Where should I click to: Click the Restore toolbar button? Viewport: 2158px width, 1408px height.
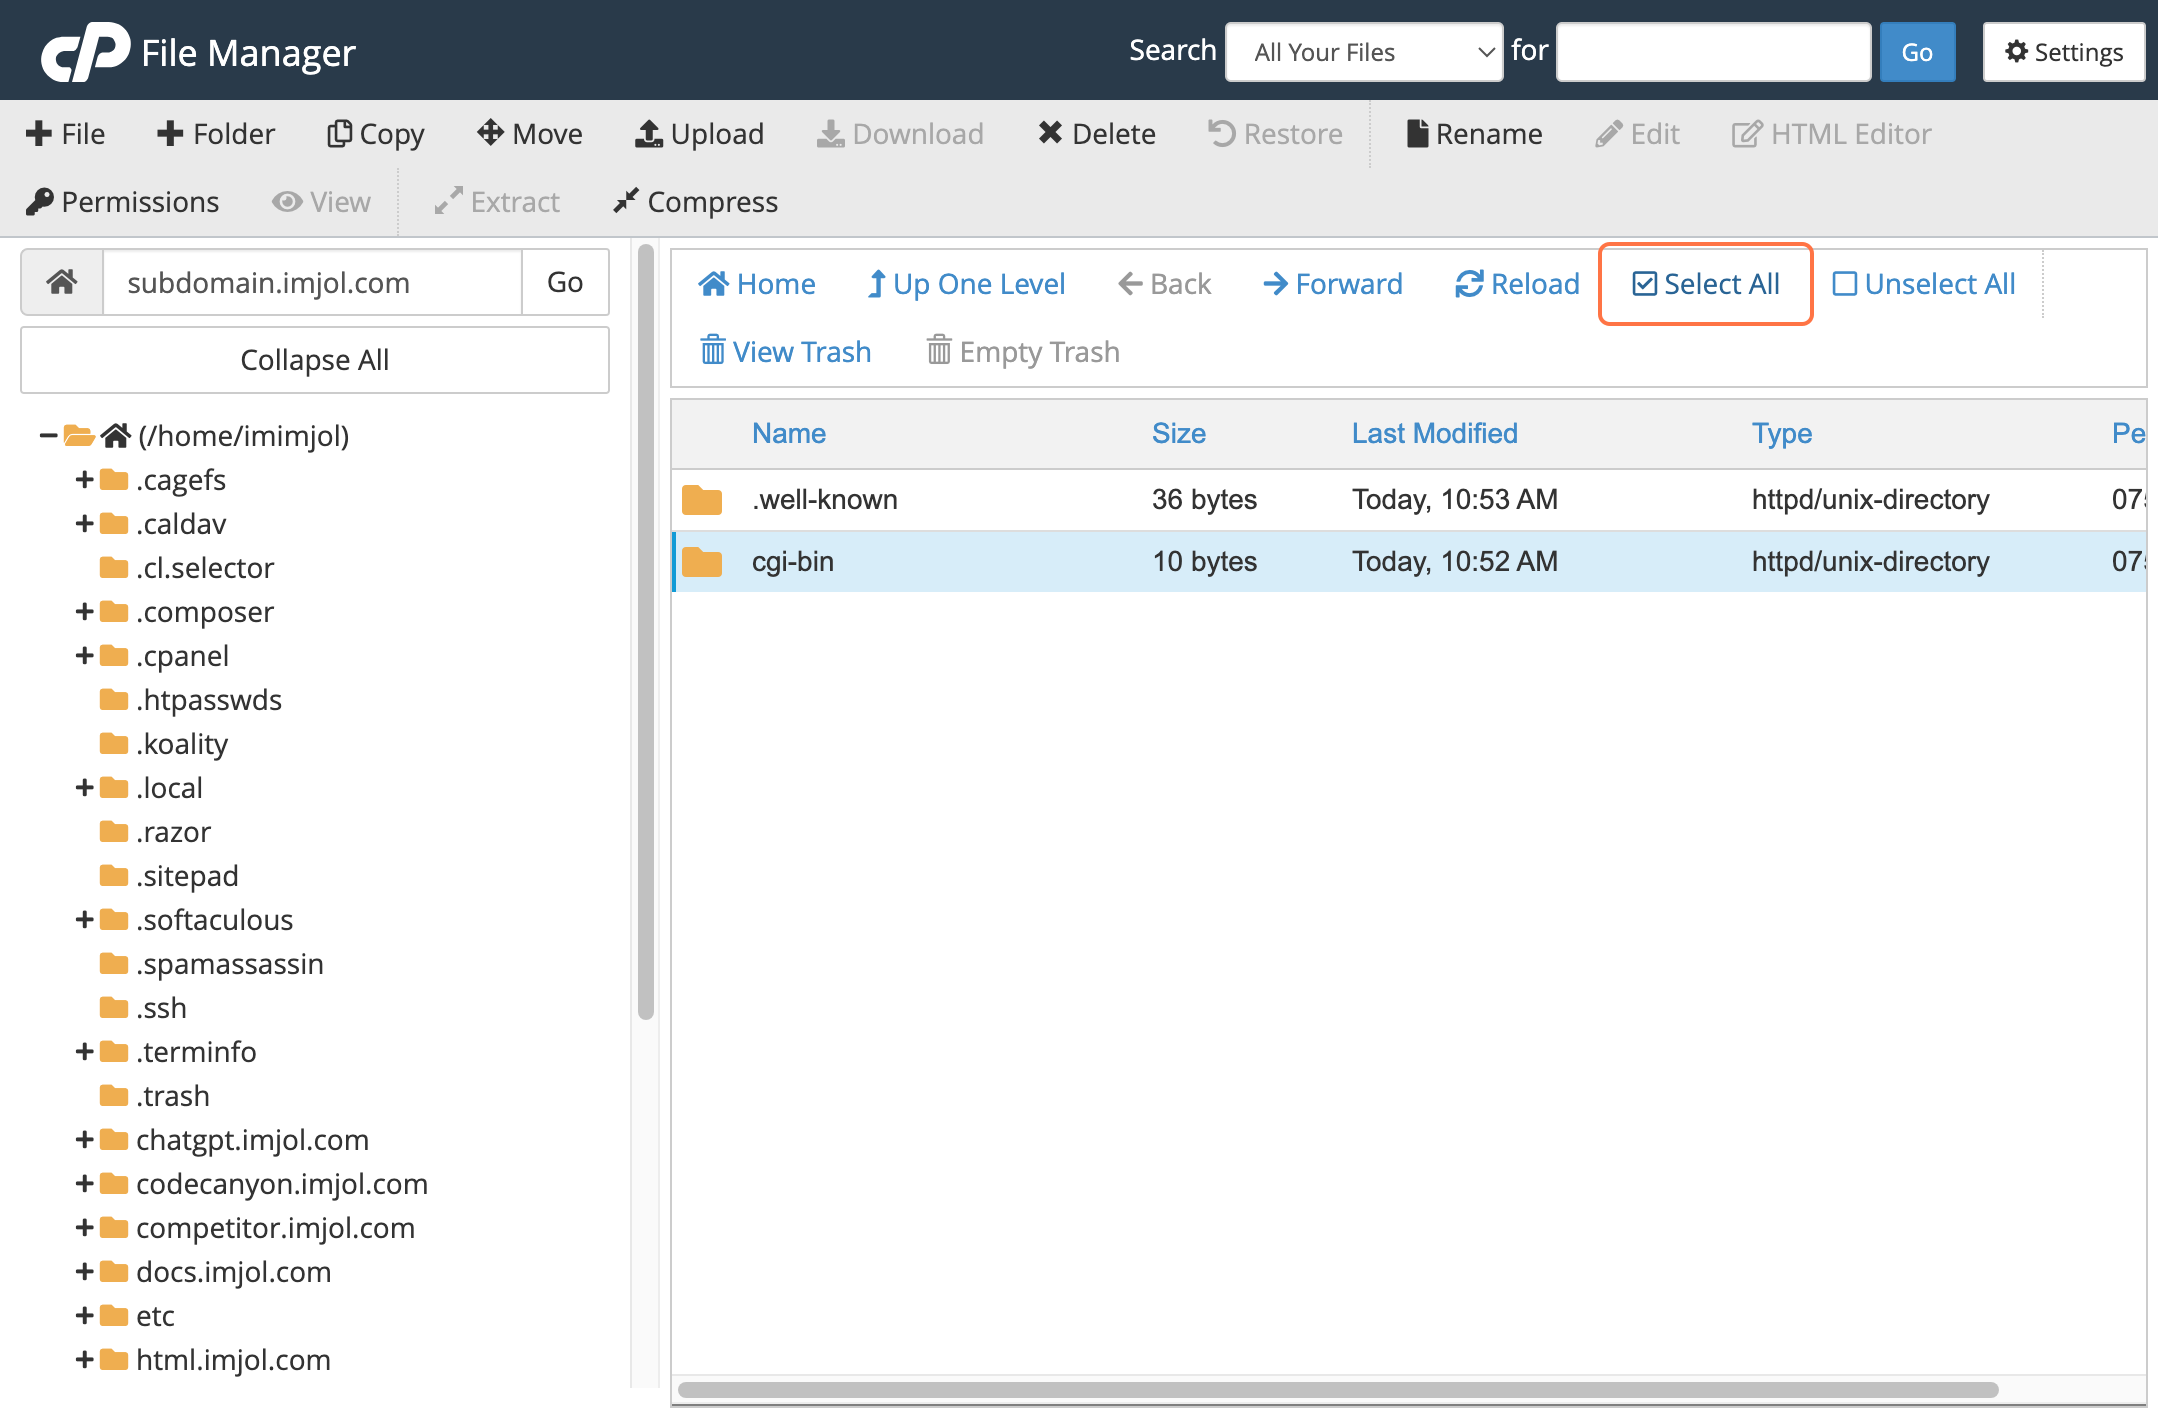(1275, 134)
